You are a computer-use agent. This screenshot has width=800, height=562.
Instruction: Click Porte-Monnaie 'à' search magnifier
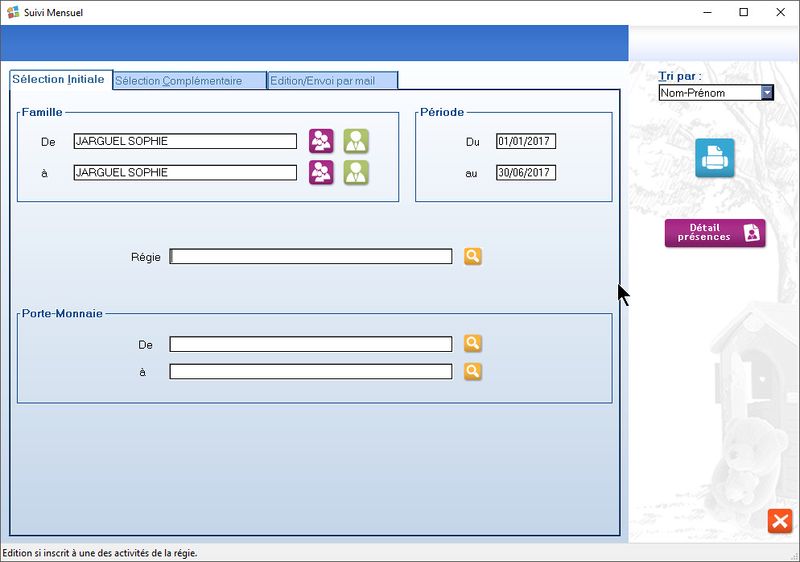(x=473, y=371)
